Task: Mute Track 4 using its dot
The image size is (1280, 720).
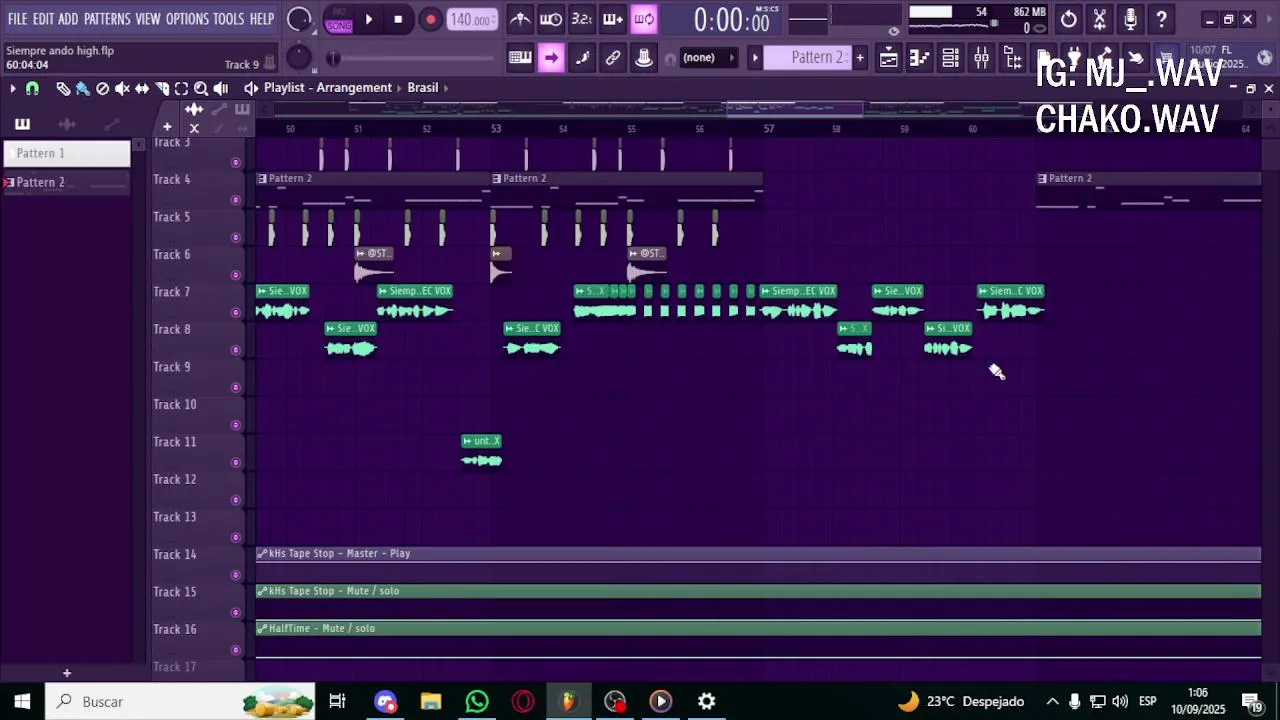Action: 236,200
